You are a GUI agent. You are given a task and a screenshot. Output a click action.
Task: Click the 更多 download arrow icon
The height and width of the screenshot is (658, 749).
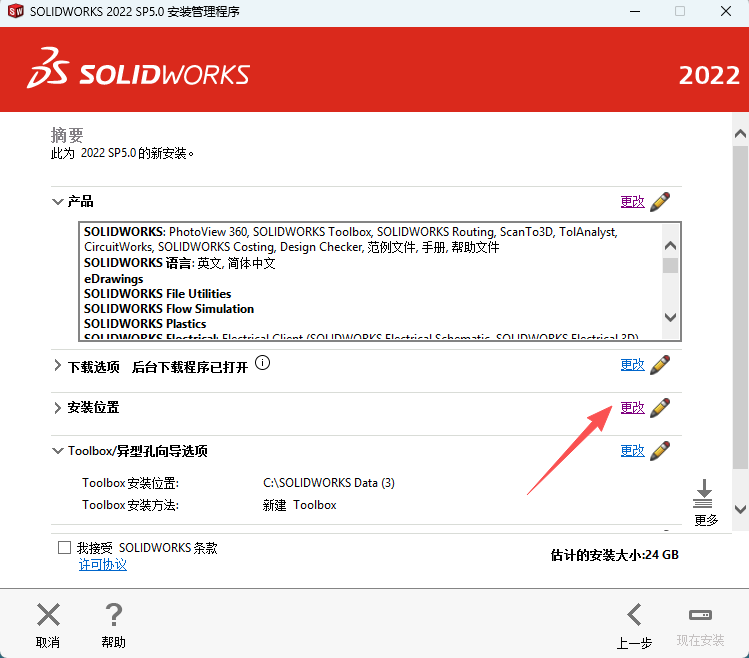(x=703, y=494)
